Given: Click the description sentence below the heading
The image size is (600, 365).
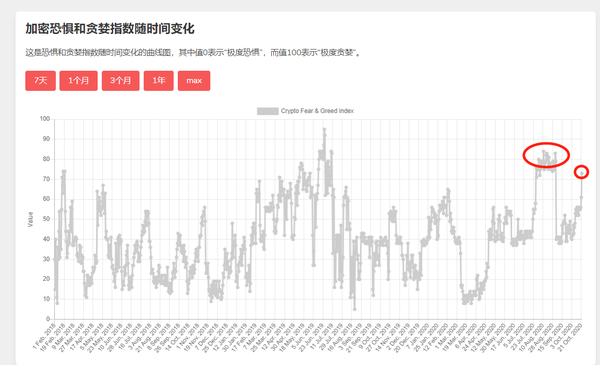Looking at the screenshot, I should coord(193,52).
